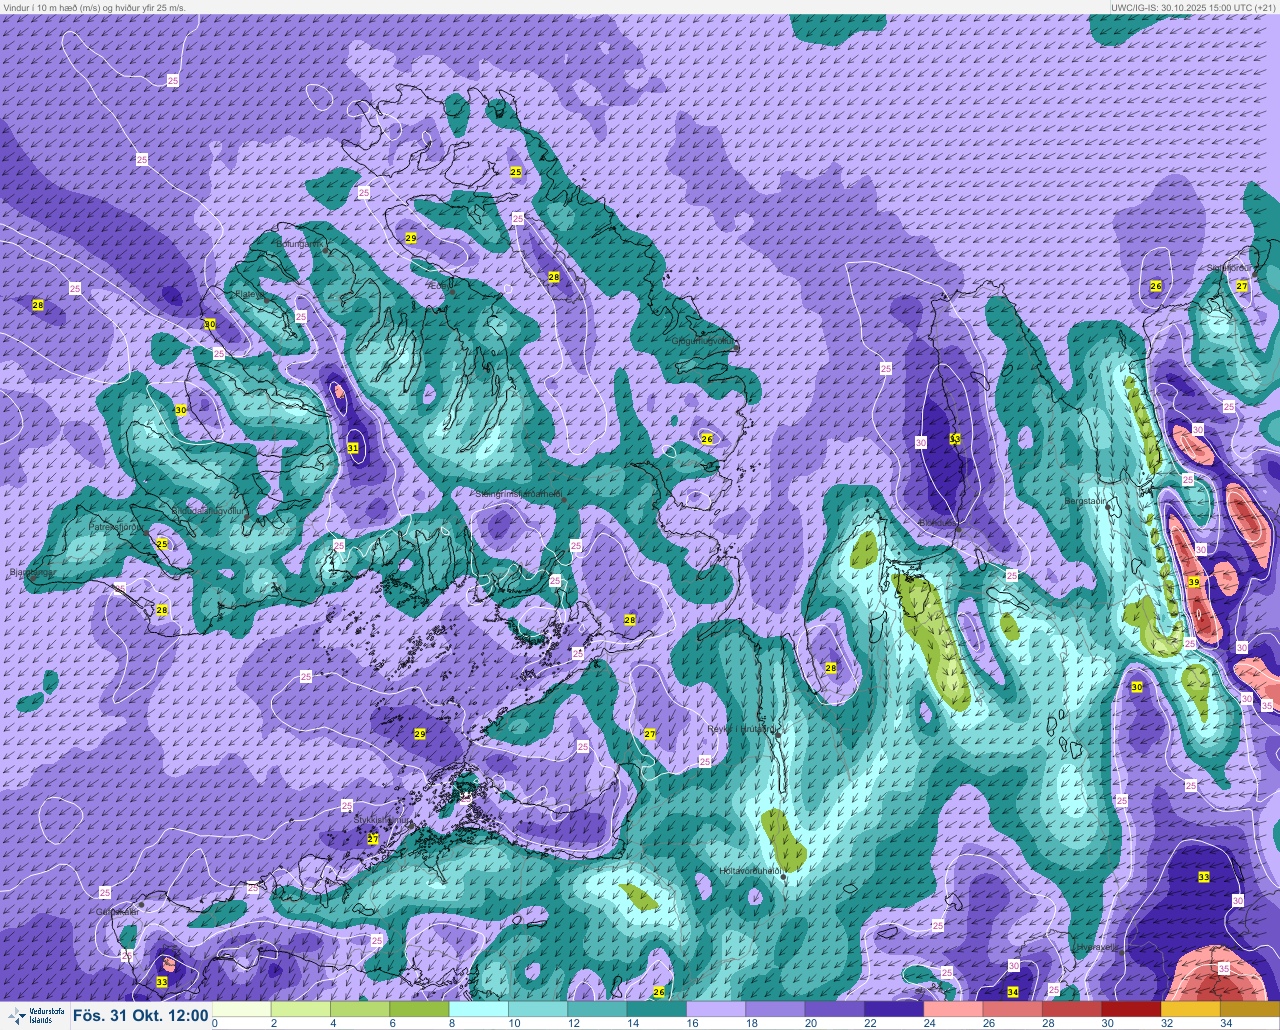This screenshot has width=1280, height=1030.
Task: Click the Æðey station label
Action: coord(438,285)
